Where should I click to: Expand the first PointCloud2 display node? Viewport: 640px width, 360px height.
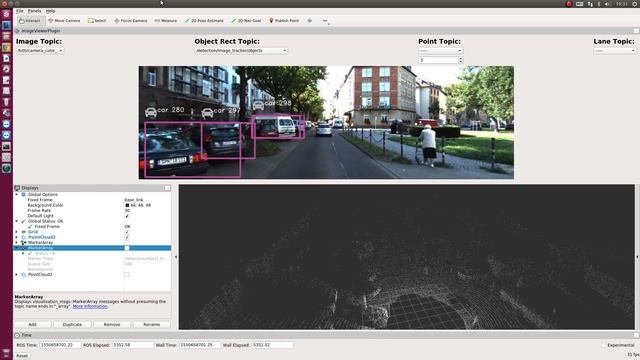pos(17,237)
